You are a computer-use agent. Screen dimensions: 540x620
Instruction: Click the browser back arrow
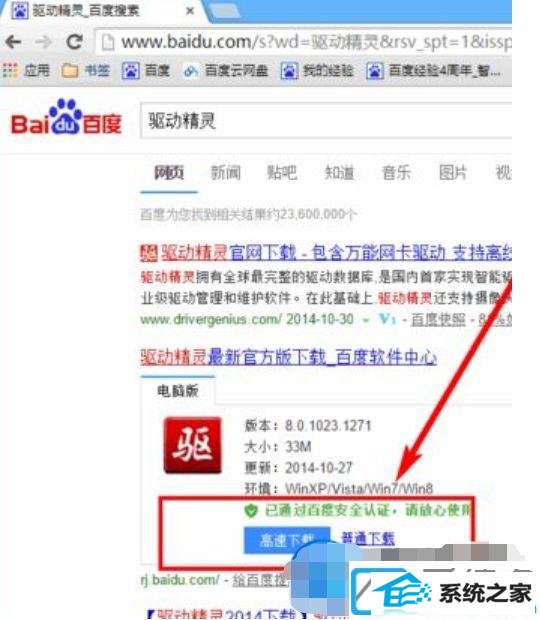[x=14, y=42]
